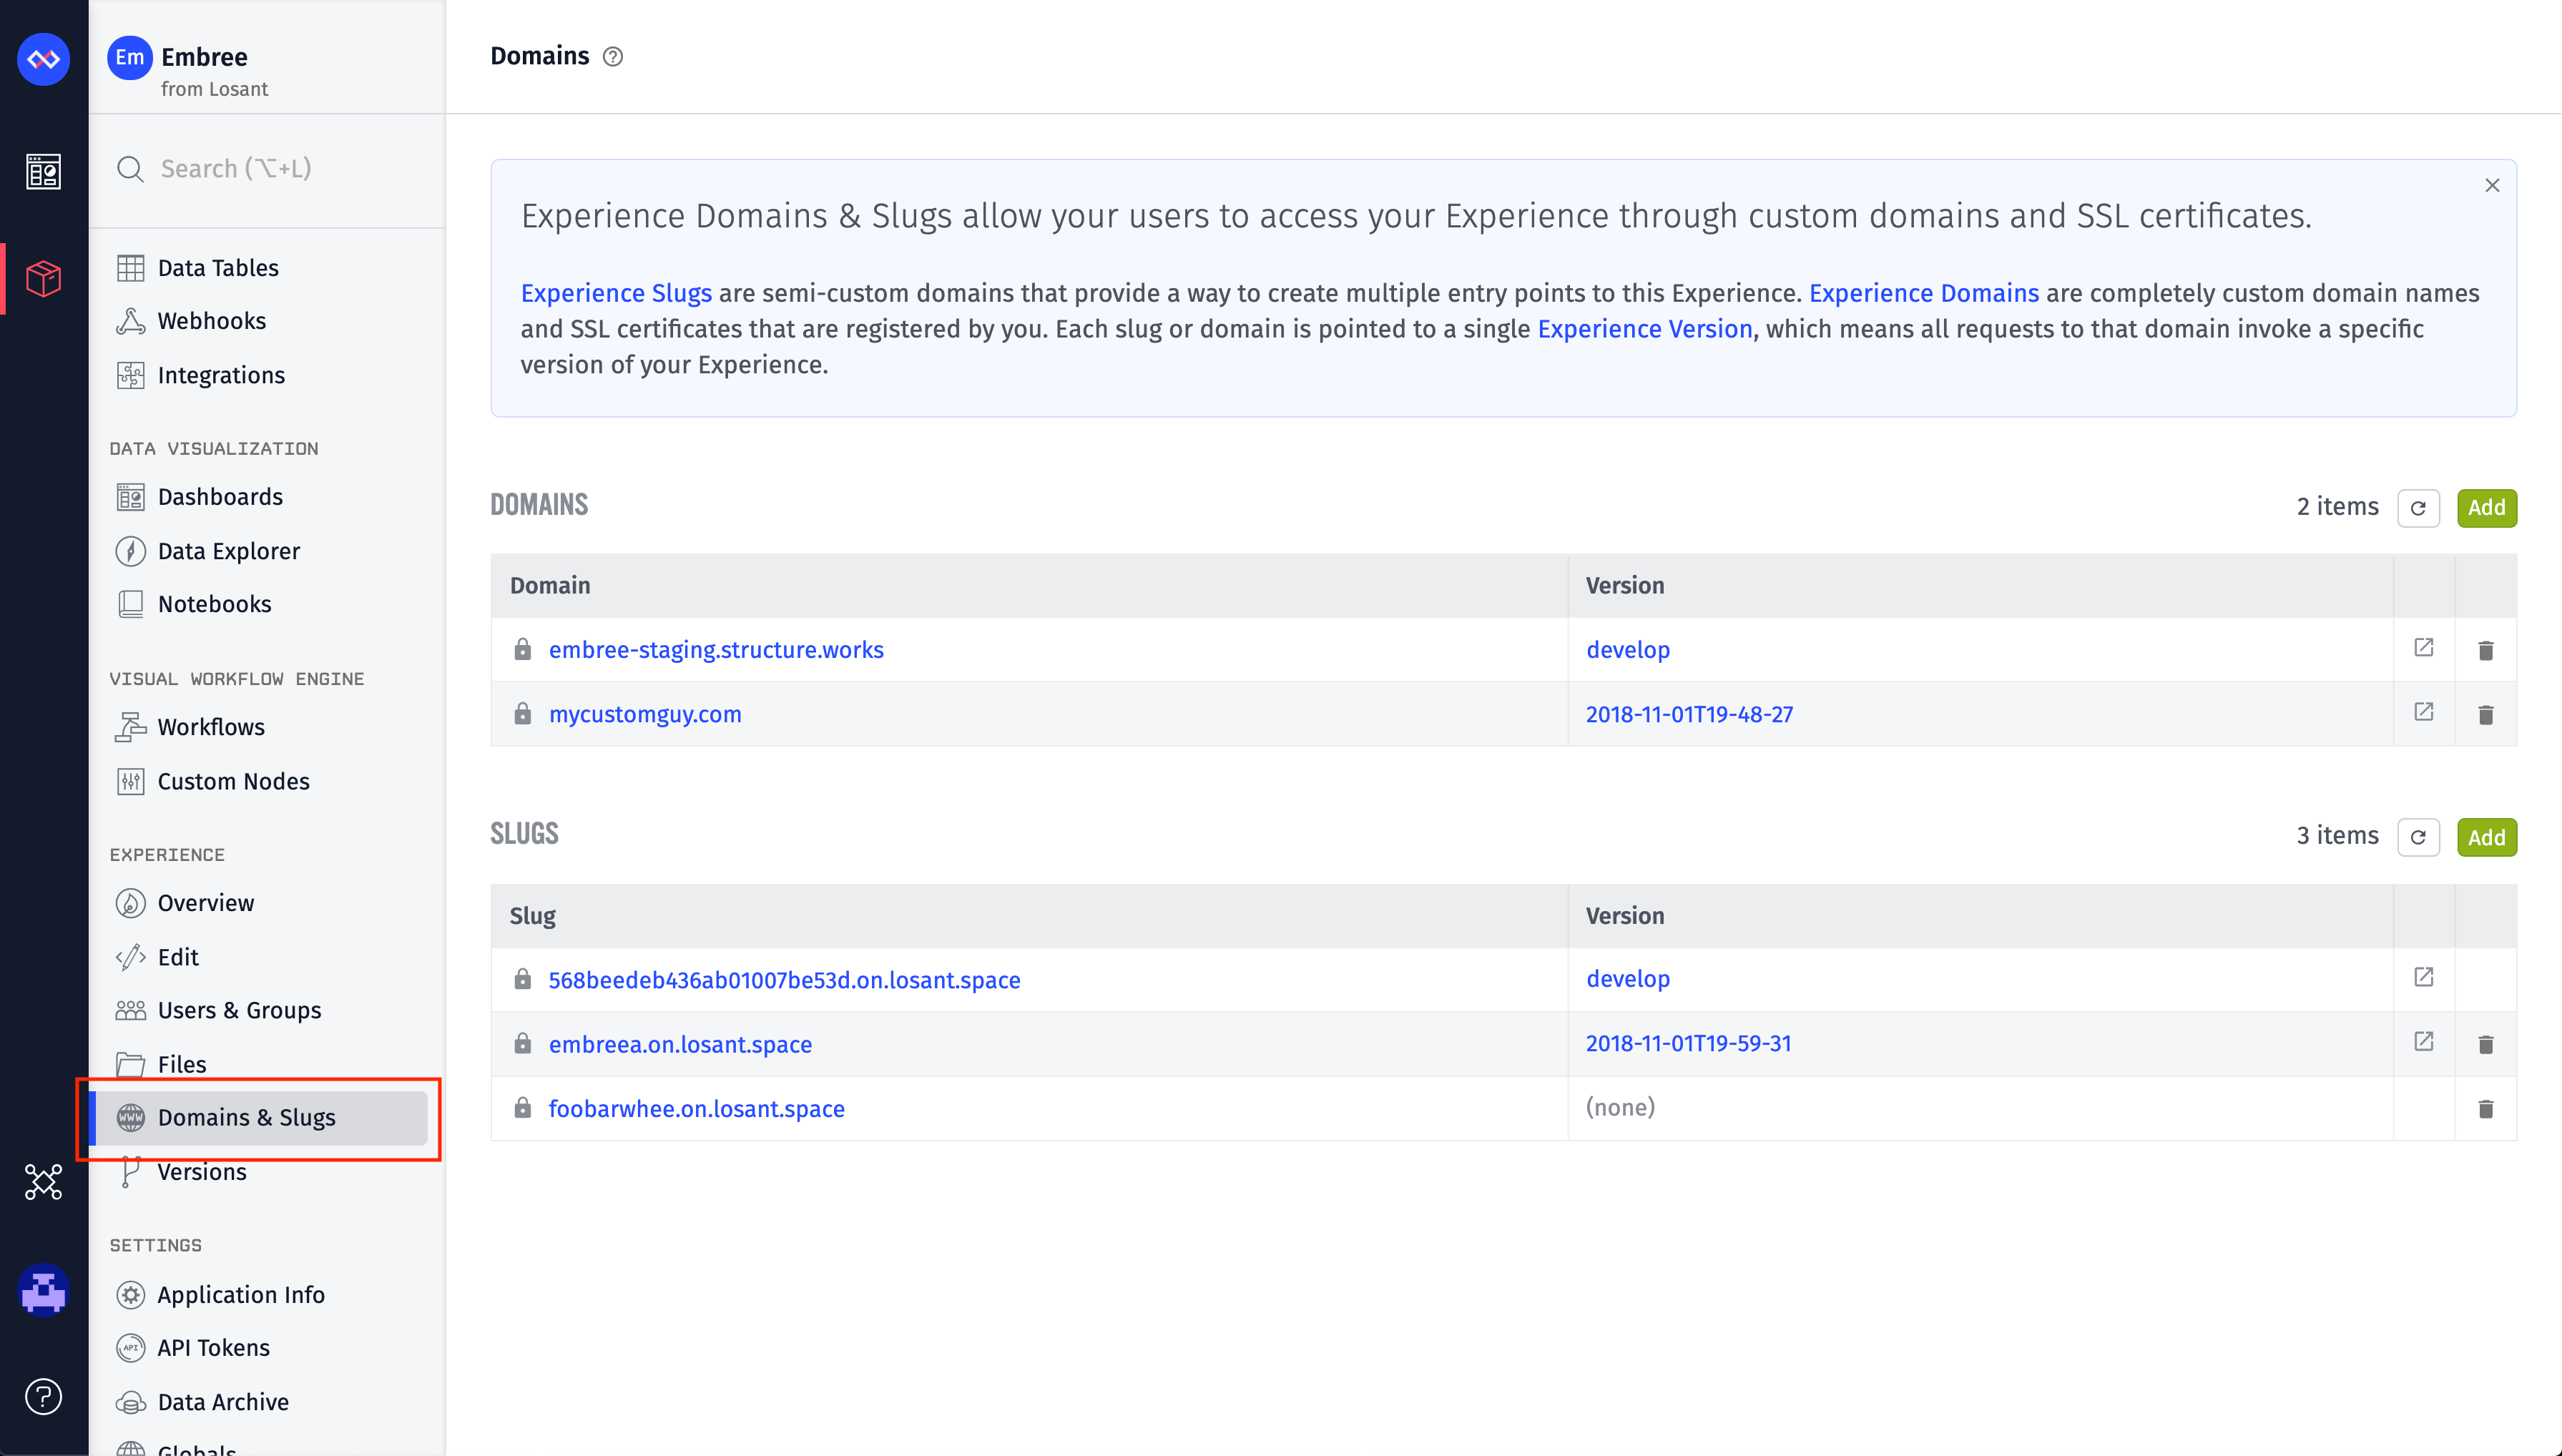Add a new domain

point(2487,508)
